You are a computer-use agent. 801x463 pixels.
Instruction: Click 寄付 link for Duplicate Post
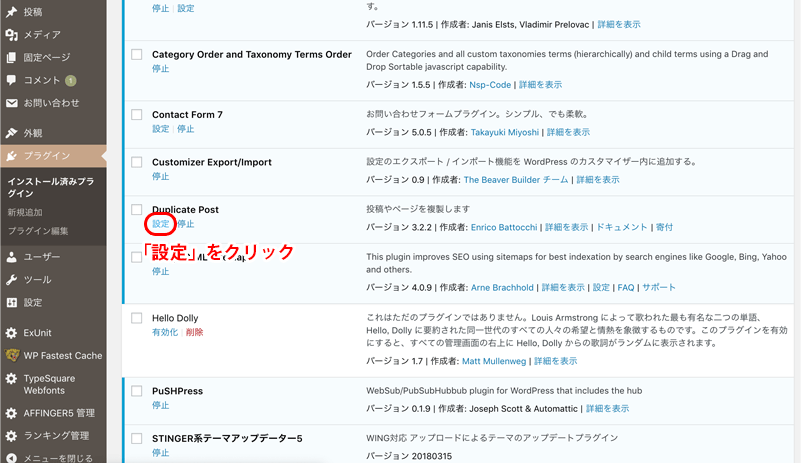664,227
